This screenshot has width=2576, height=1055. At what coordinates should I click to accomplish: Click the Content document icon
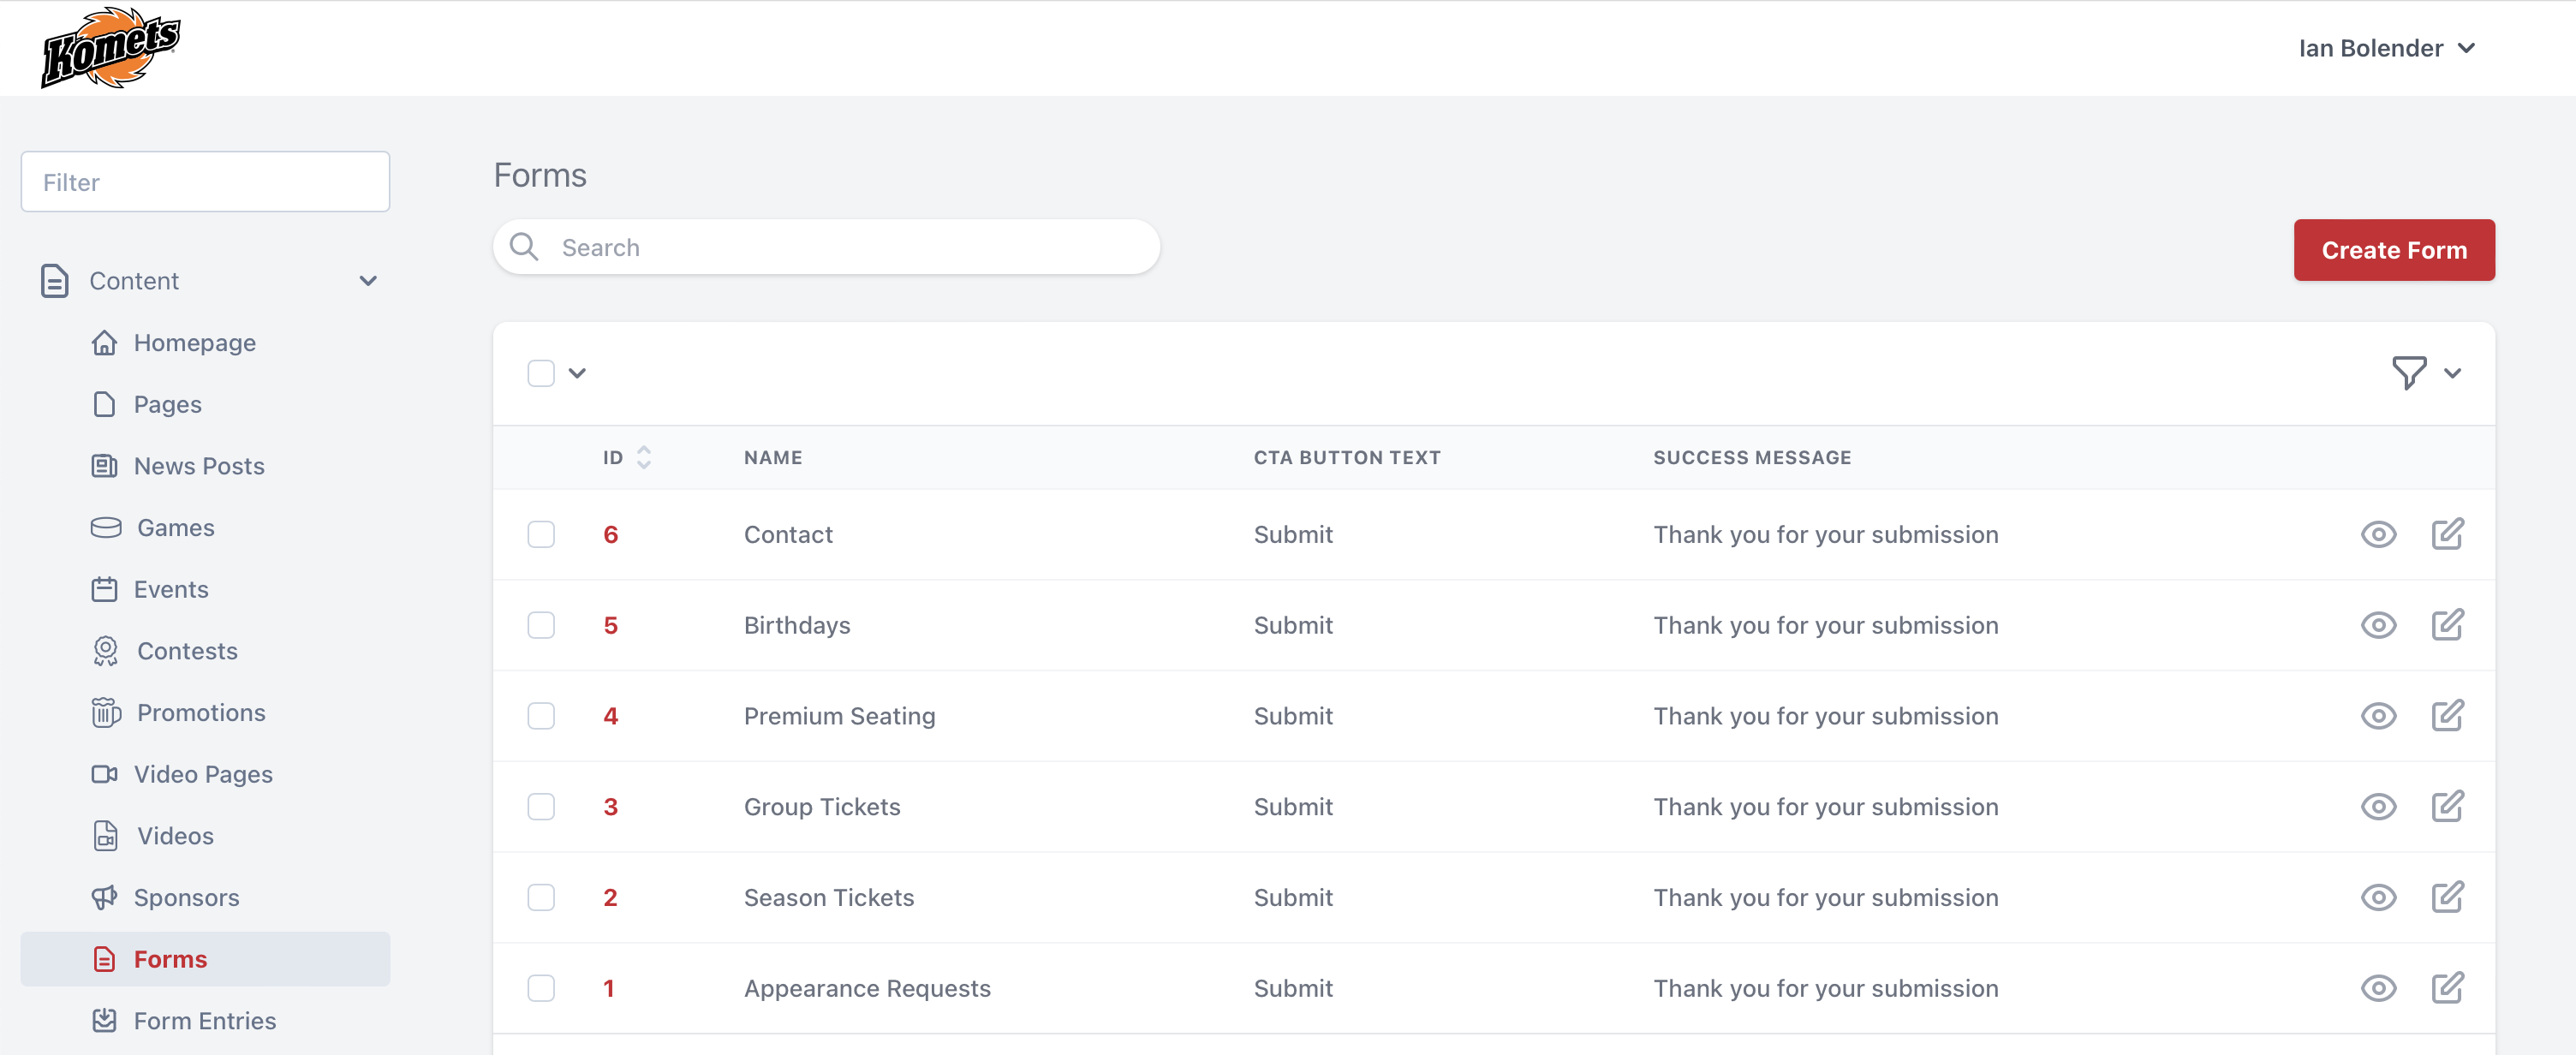[55, 281]
